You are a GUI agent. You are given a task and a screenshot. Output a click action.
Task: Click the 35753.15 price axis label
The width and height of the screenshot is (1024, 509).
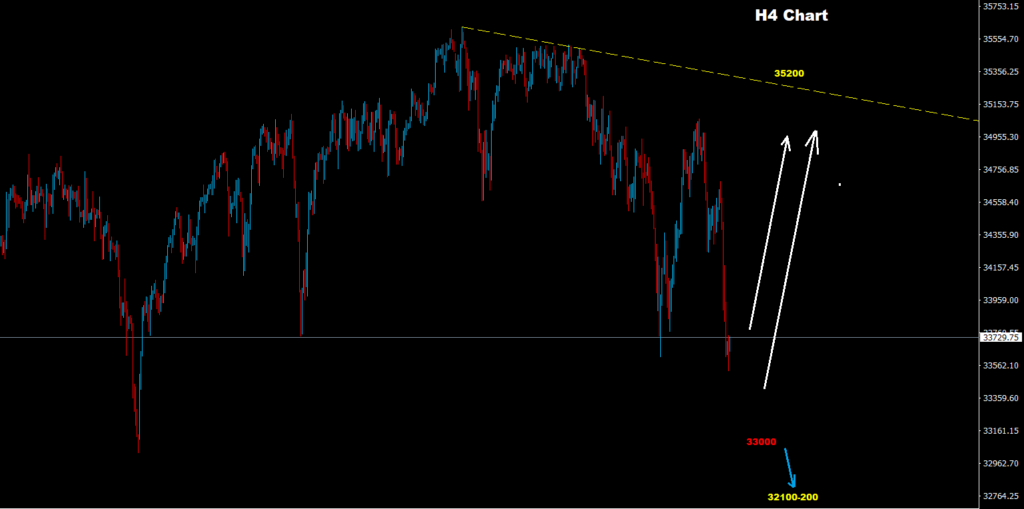point(1001,7)
